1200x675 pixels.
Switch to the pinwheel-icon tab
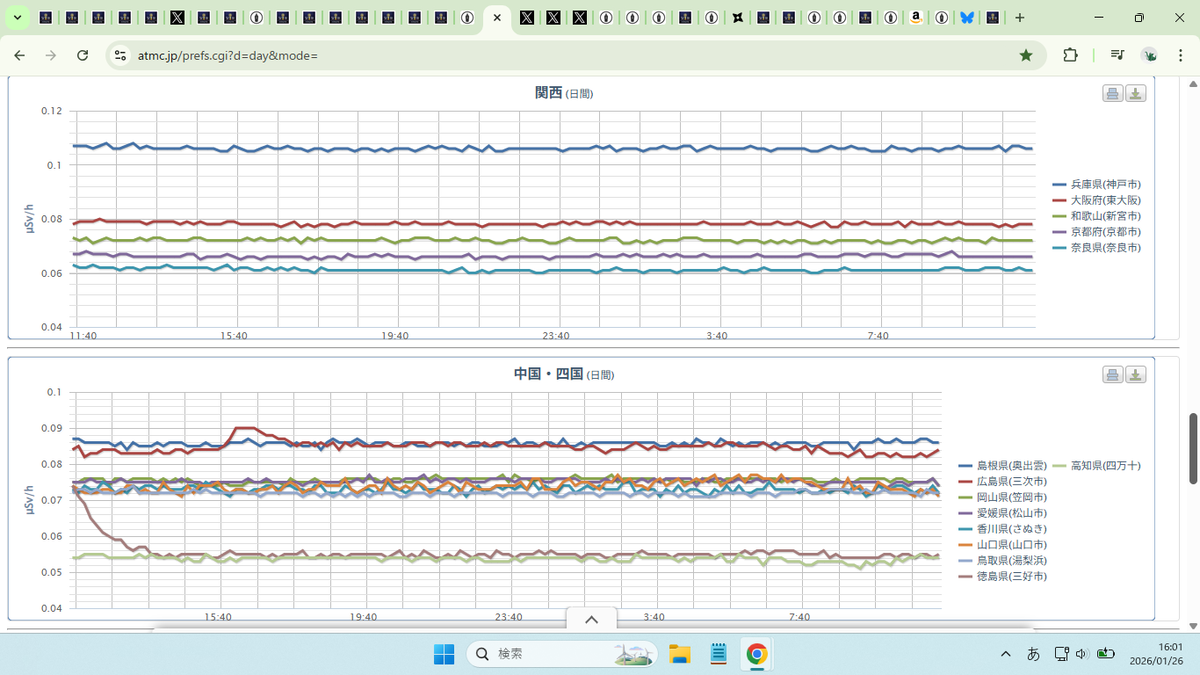click(x=737, y=18)
